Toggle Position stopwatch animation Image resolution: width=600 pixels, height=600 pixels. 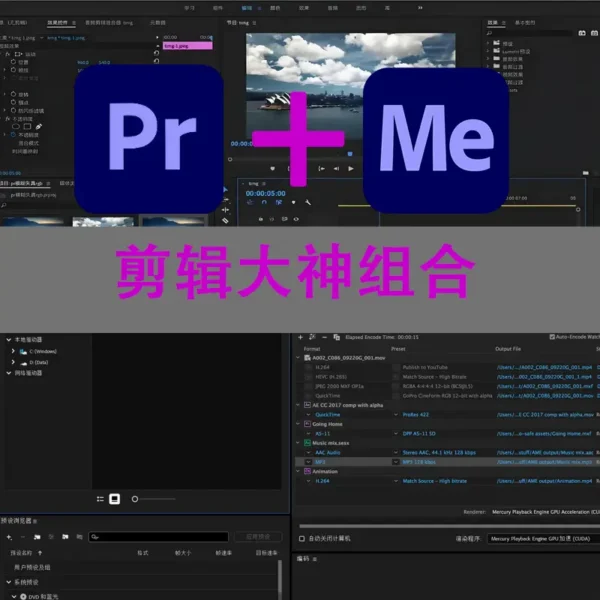click(13, 62)
